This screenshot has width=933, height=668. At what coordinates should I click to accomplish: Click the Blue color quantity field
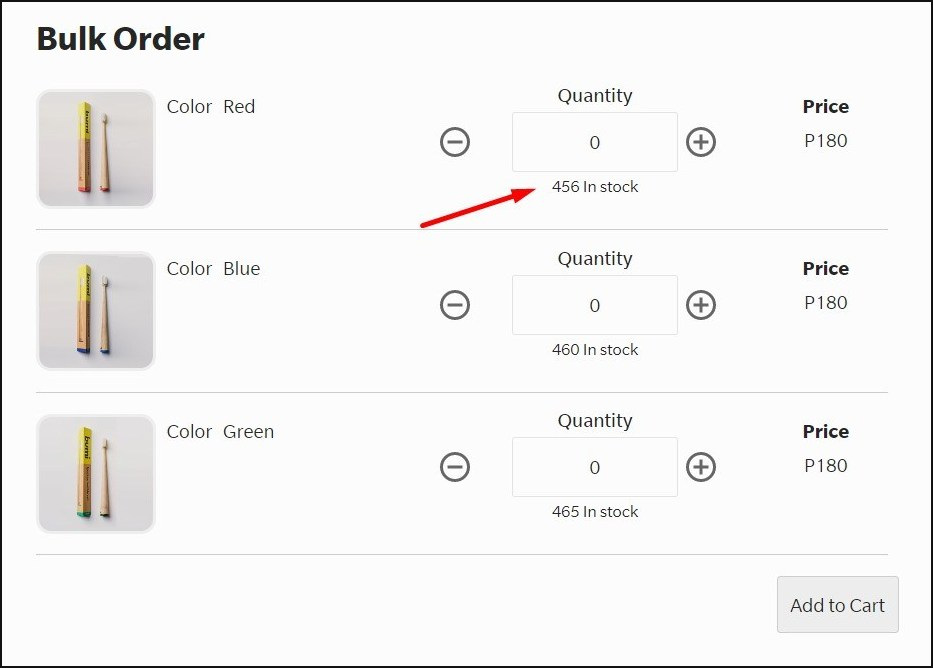[x=595, y=305]
